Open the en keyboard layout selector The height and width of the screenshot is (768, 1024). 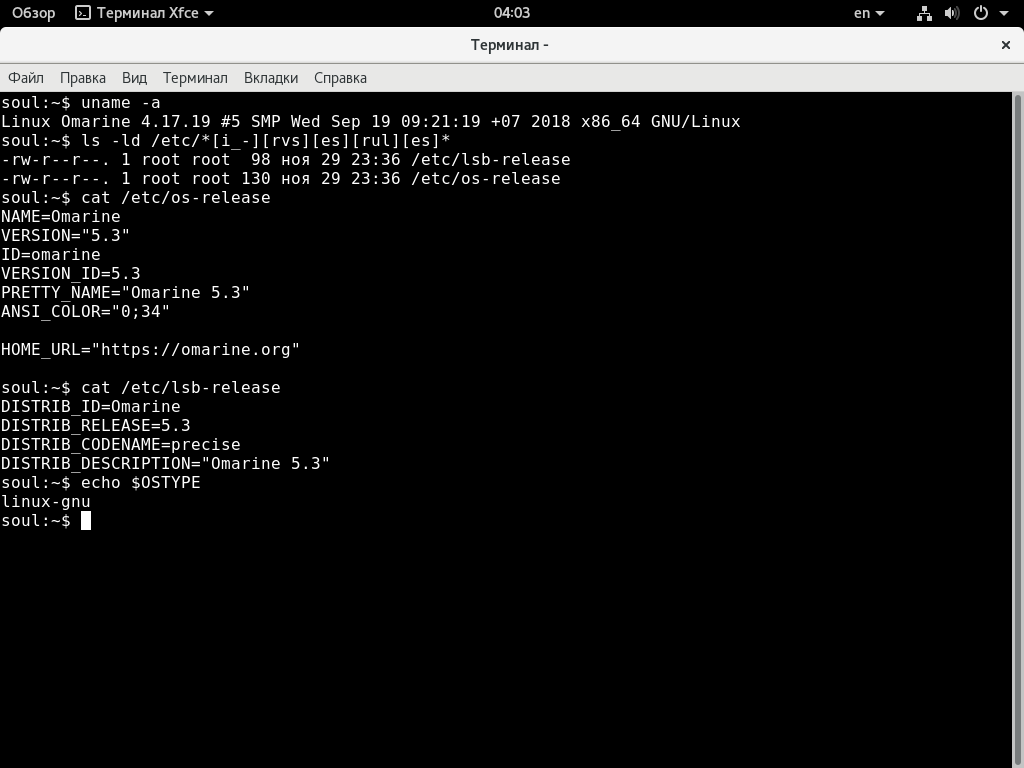(x=869, y=12)
